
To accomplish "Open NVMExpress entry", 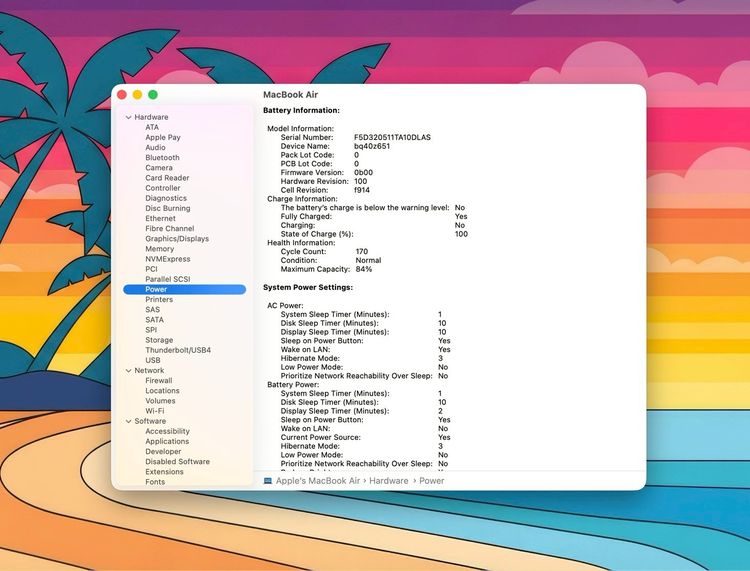I will click(x=168, y=259).
